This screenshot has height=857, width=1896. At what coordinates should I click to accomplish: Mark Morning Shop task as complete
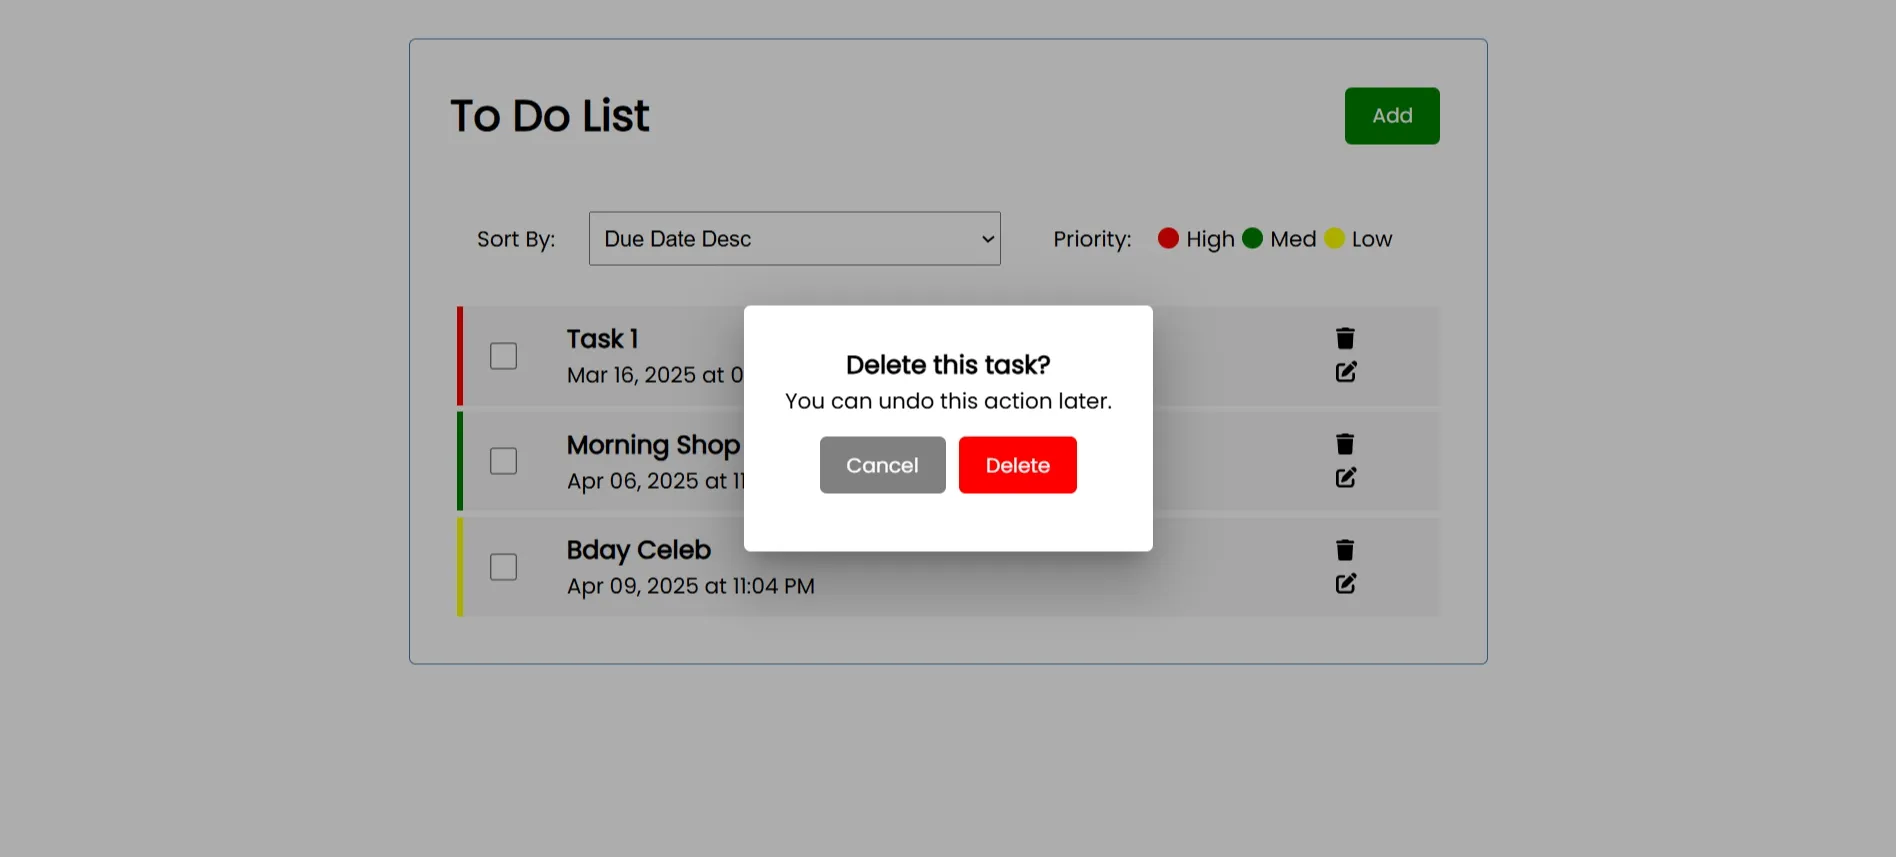(x=503, y=461)
